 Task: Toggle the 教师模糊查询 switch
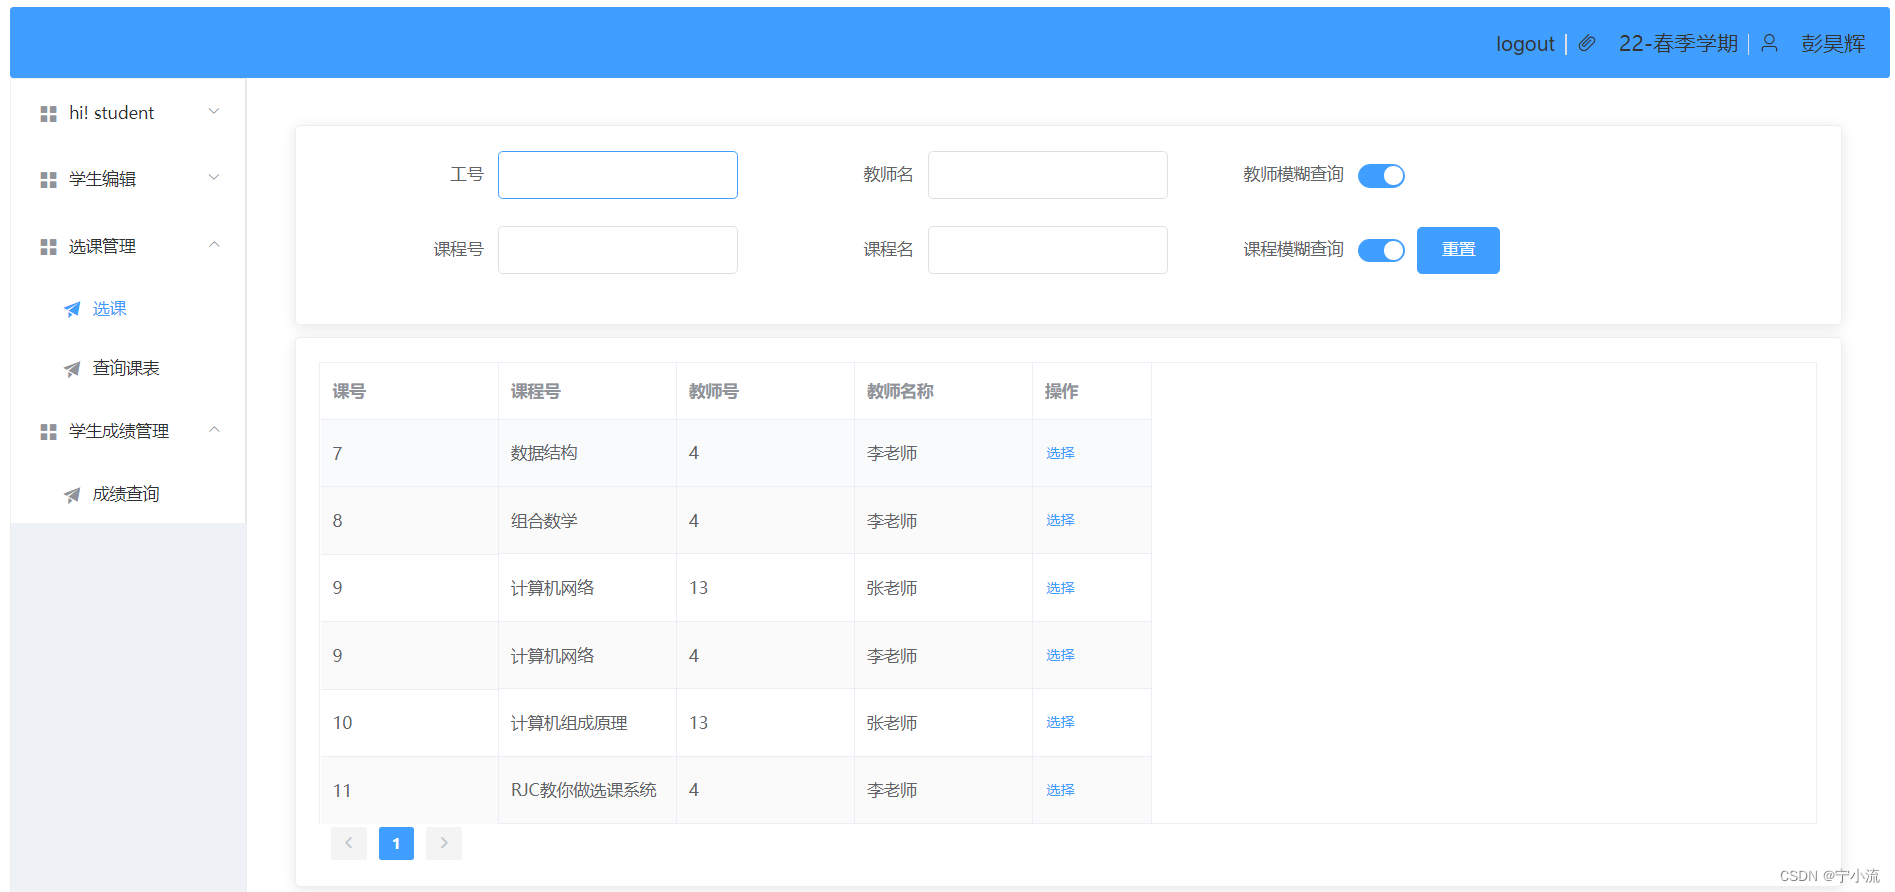[1381, 176]
